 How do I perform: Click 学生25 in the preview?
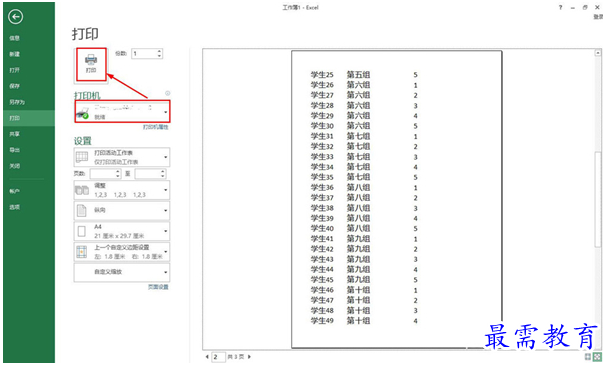[x=322, y=75]
